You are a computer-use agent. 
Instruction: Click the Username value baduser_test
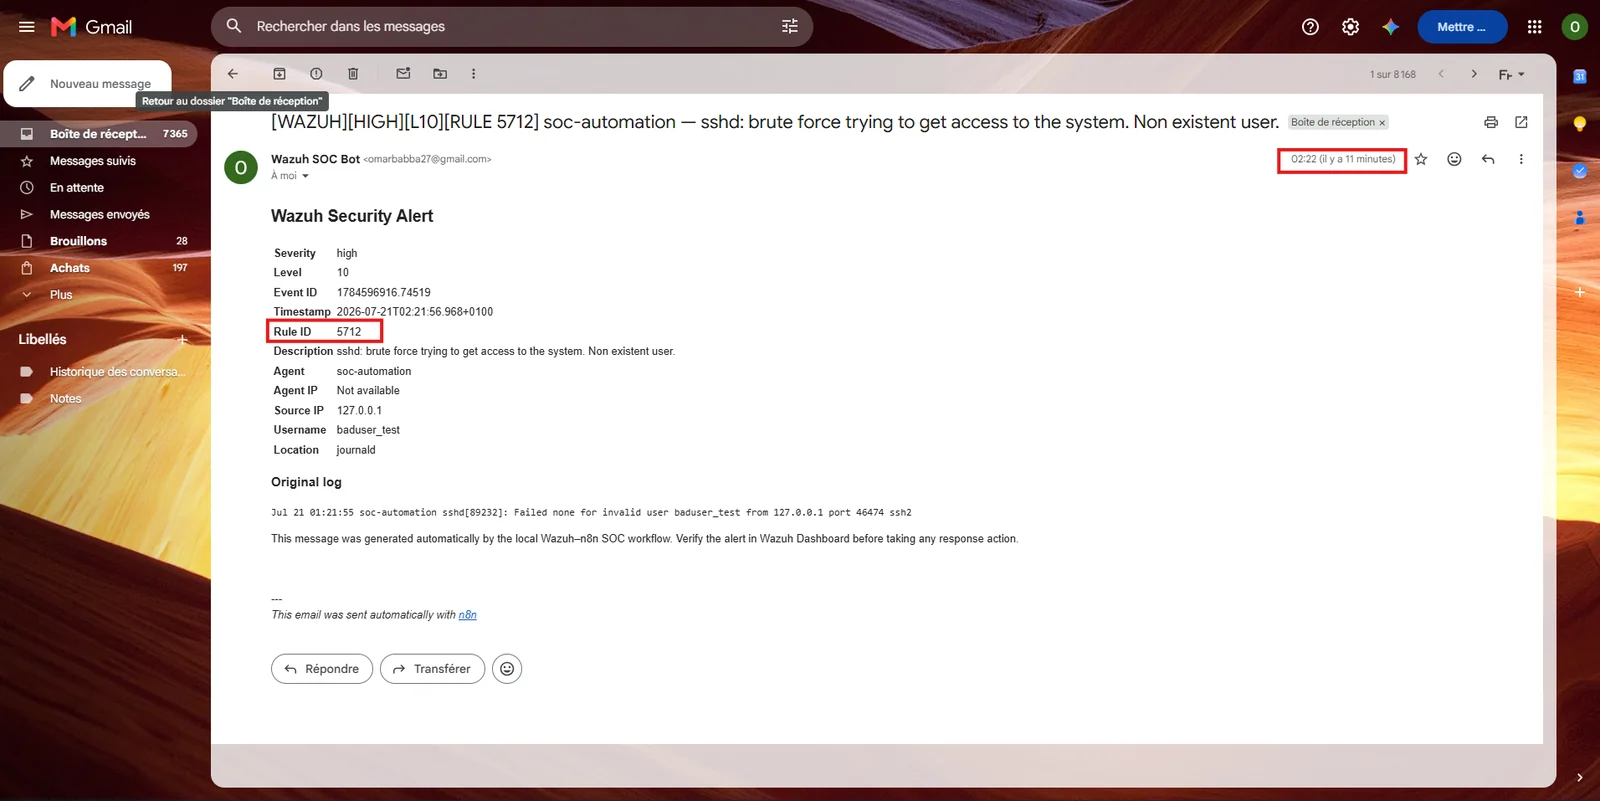coord(368,430)
